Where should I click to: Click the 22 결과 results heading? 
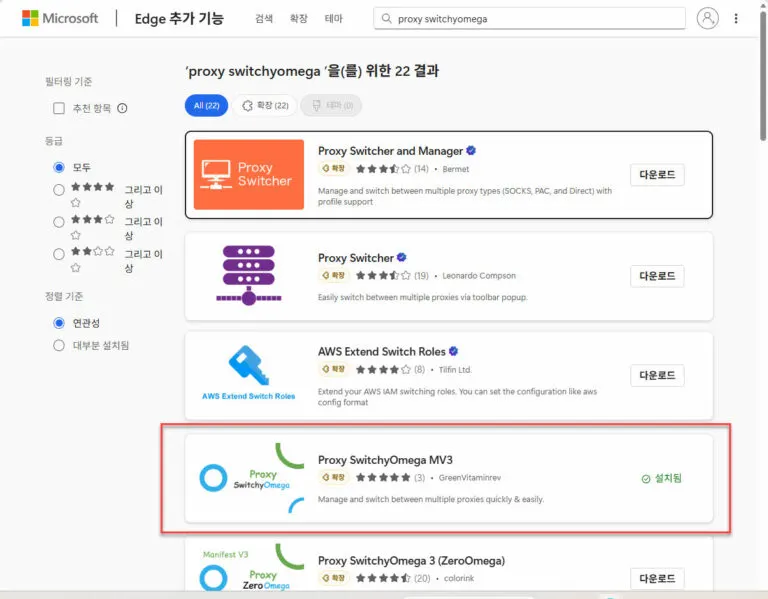click(312, 71)
